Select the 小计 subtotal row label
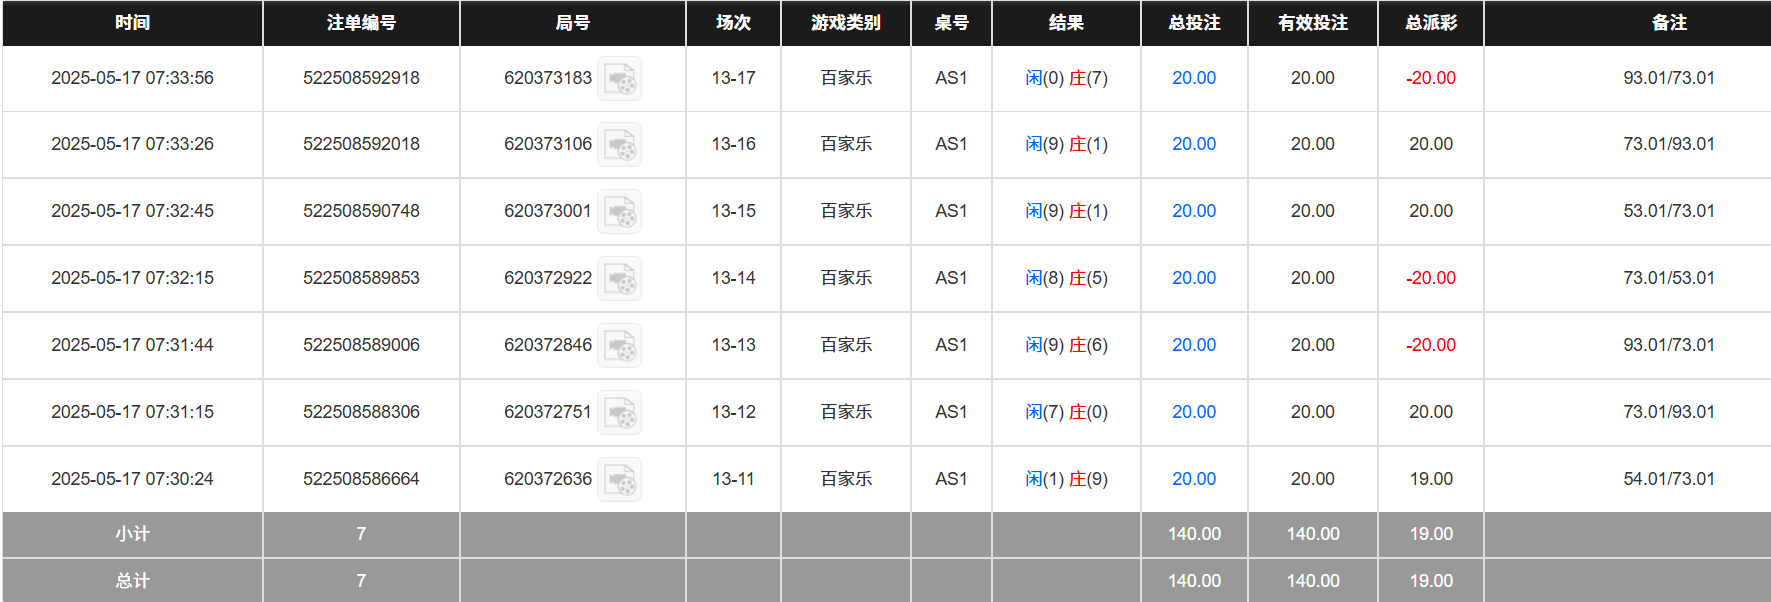This screenshot has width=1771, height=602. click(132, 534)
